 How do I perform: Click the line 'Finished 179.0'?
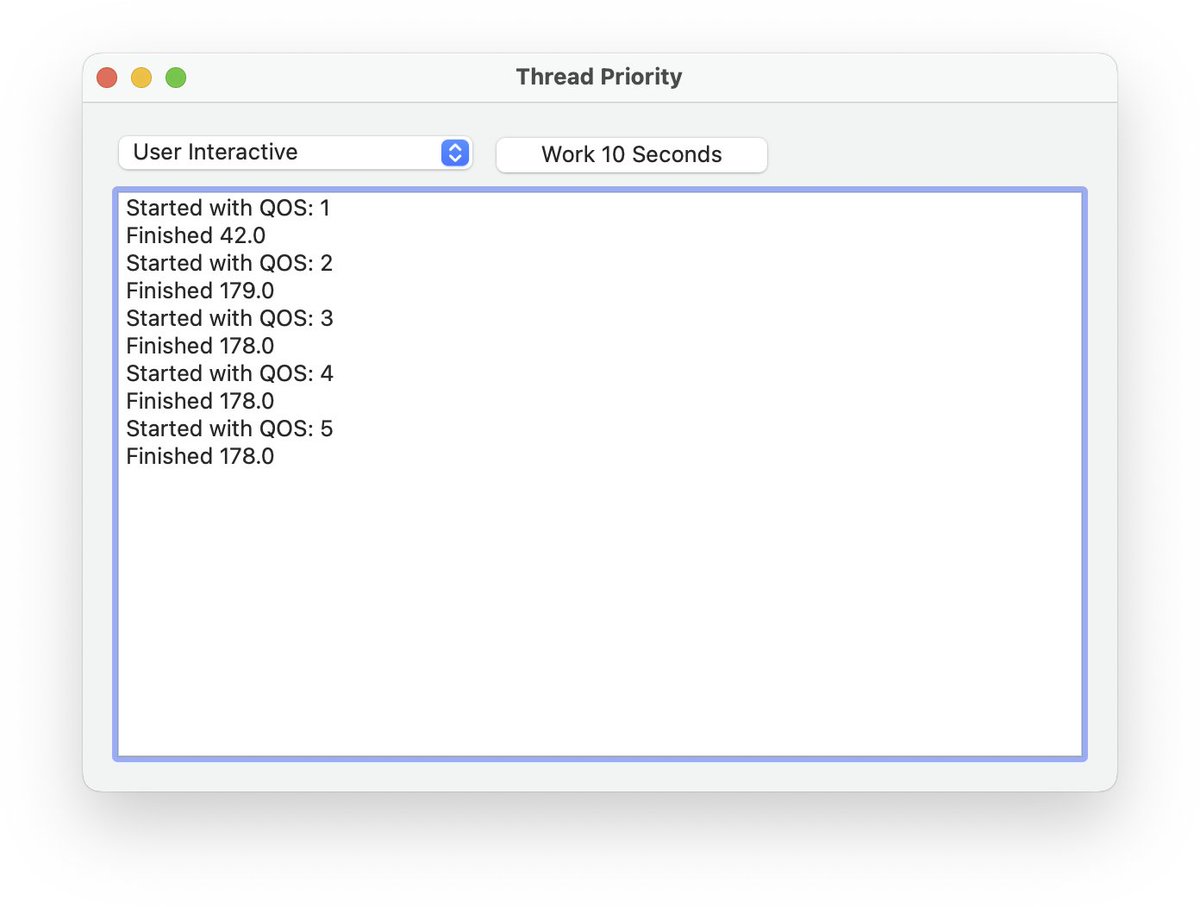[x=200, y=291]
